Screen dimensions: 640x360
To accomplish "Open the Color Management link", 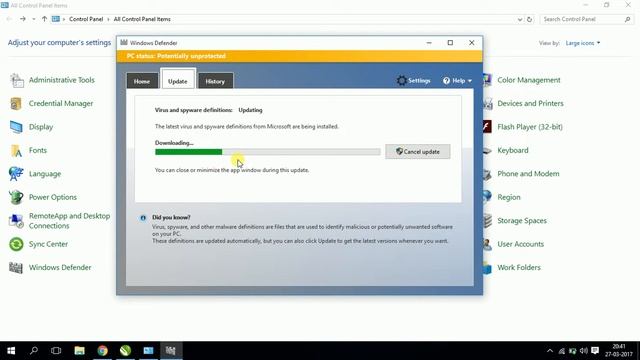I will (529, 80).
